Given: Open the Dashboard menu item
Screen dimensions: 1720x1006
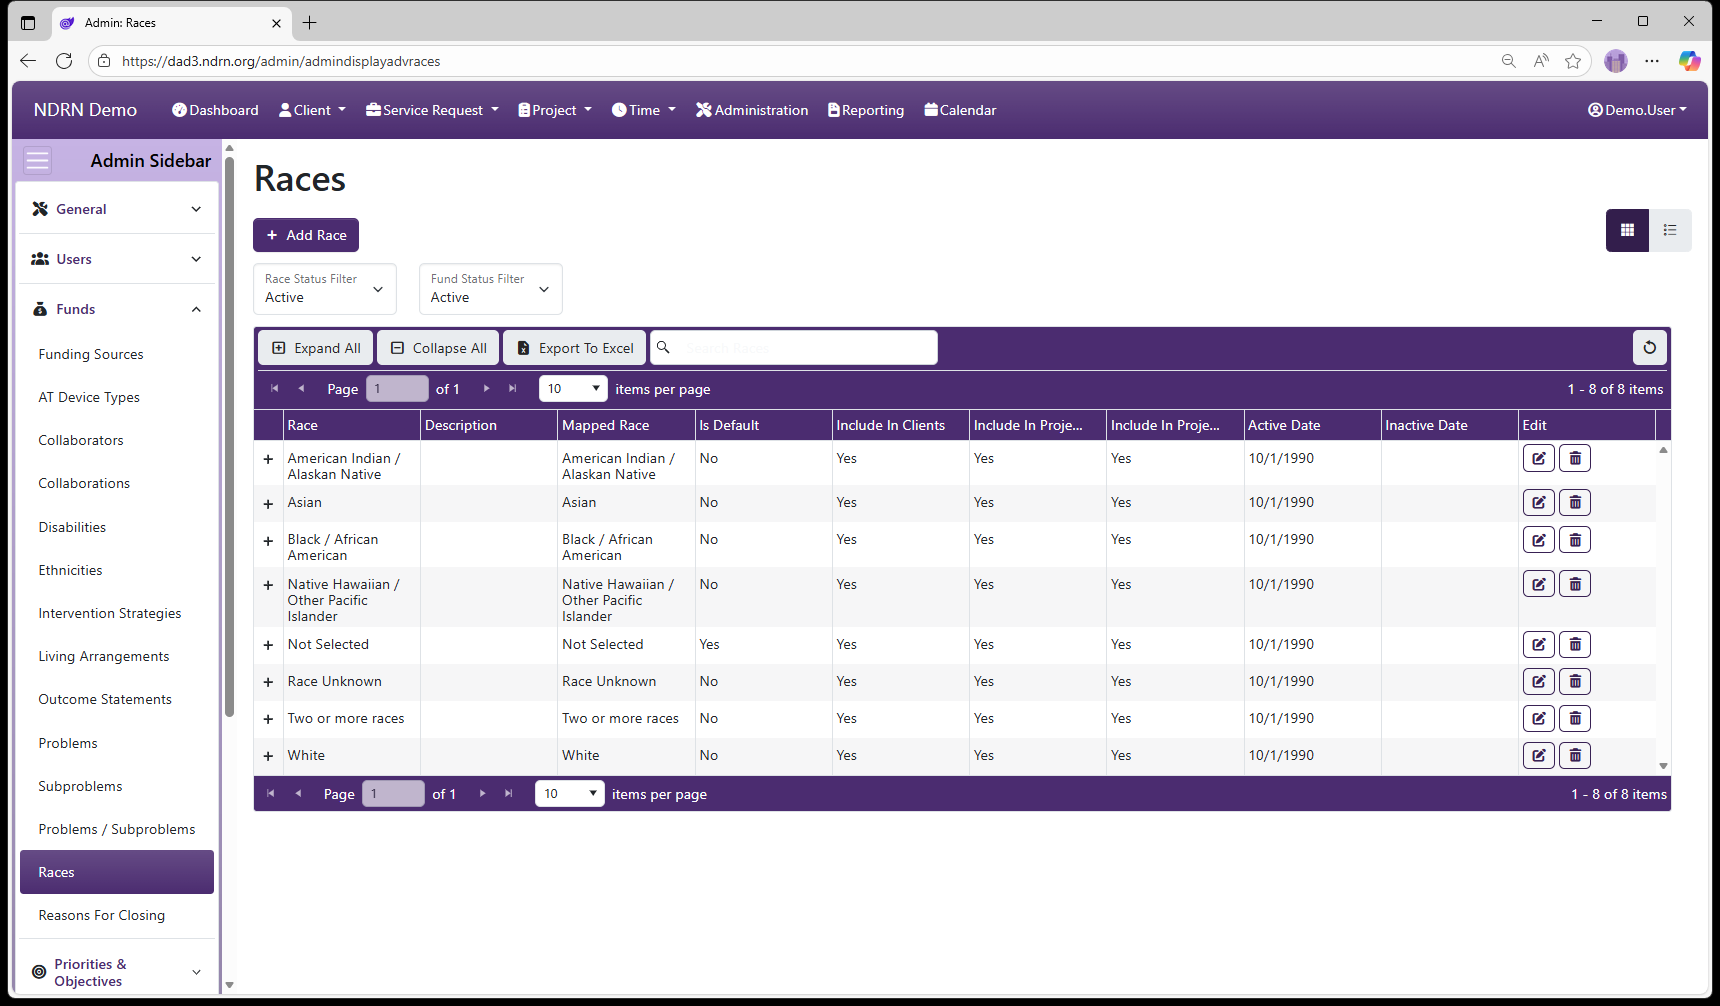Looking at the screenshot, I should coord(215,110).
